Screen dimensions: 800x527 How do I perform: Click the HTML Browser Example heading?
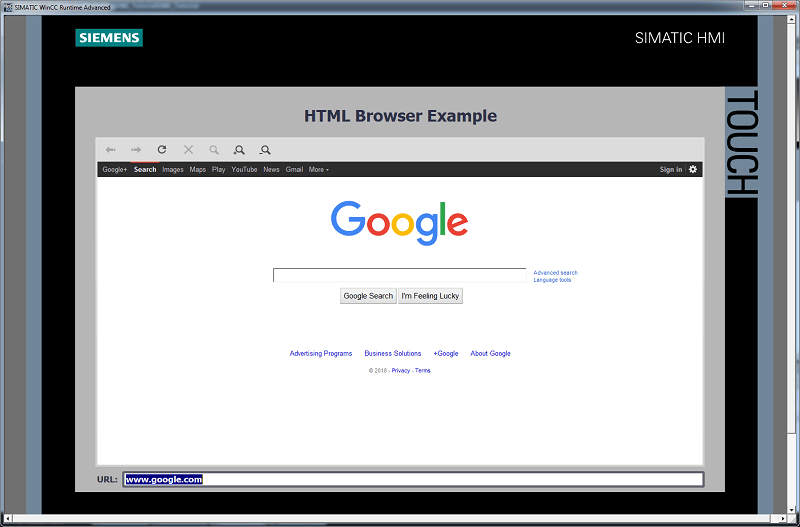(400, 116)
